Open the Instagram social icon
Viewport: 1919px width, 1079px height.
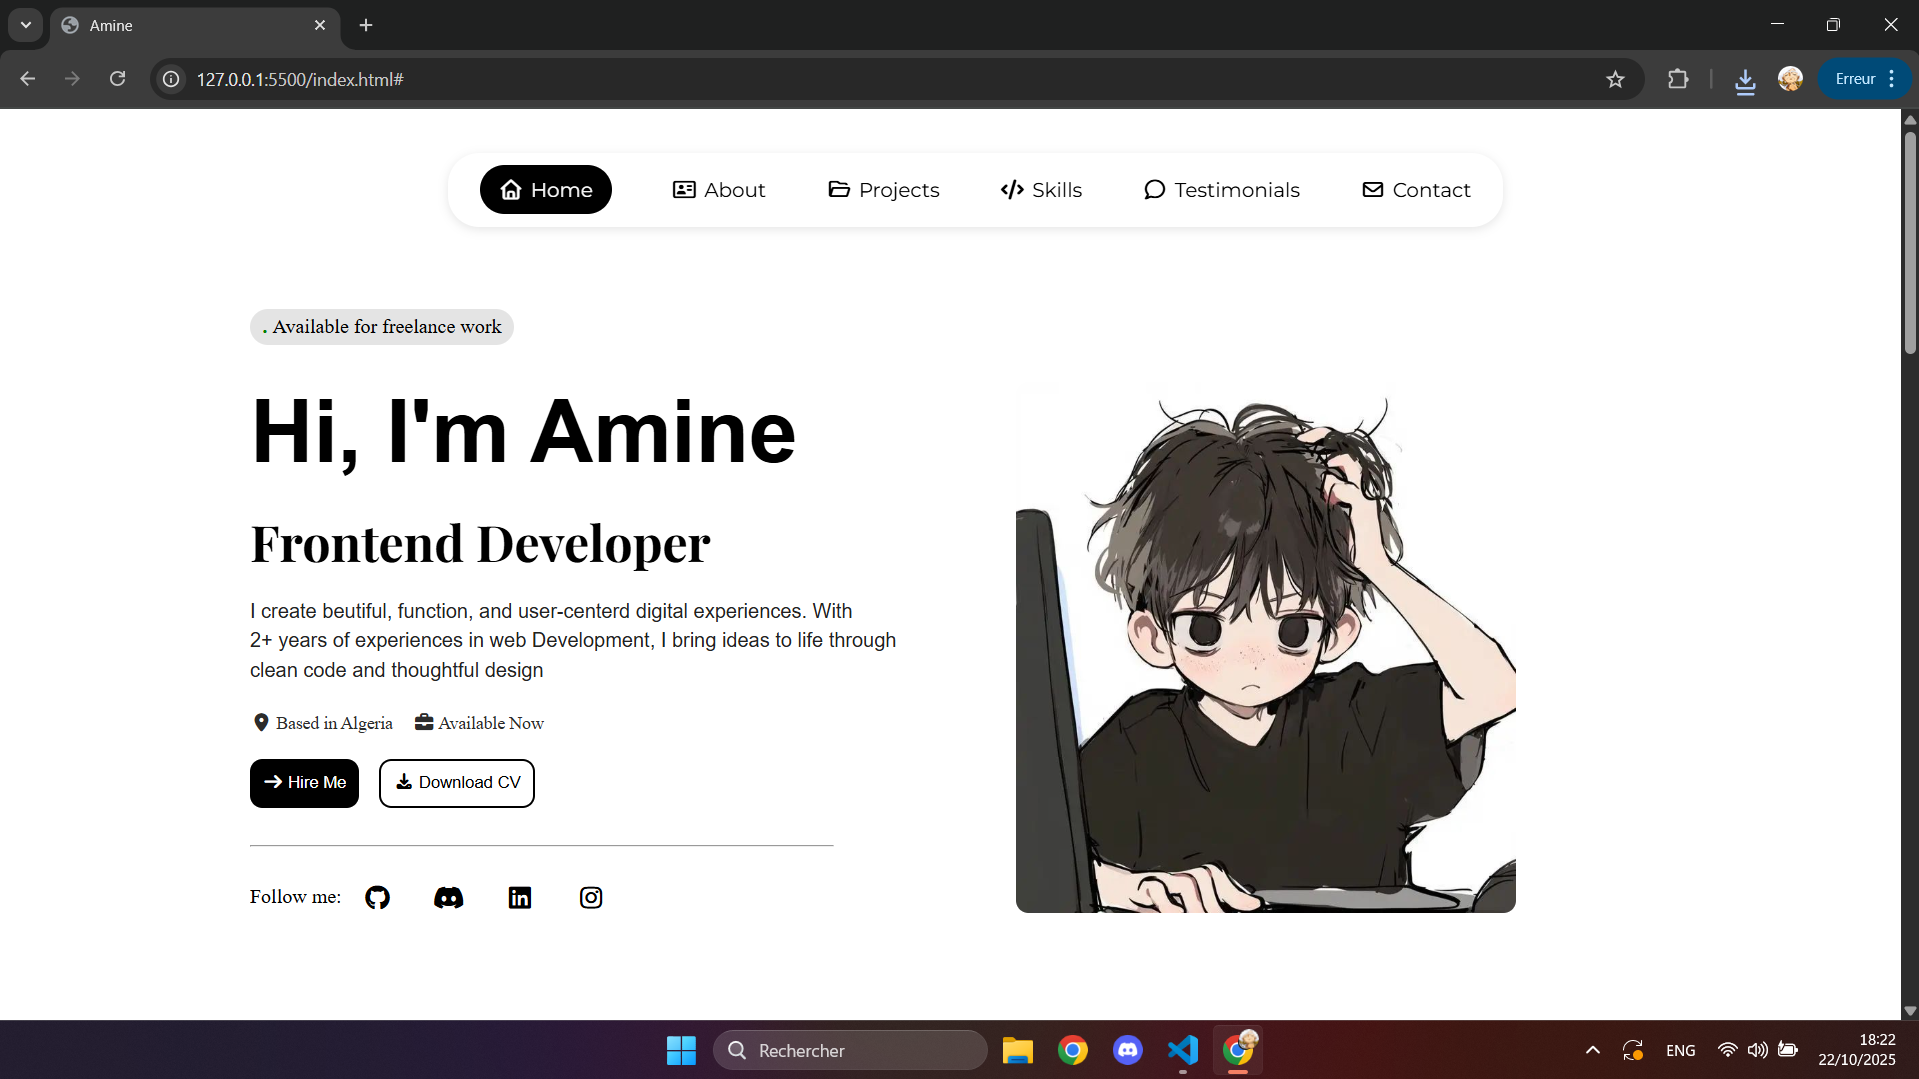[x=590, y=897]
